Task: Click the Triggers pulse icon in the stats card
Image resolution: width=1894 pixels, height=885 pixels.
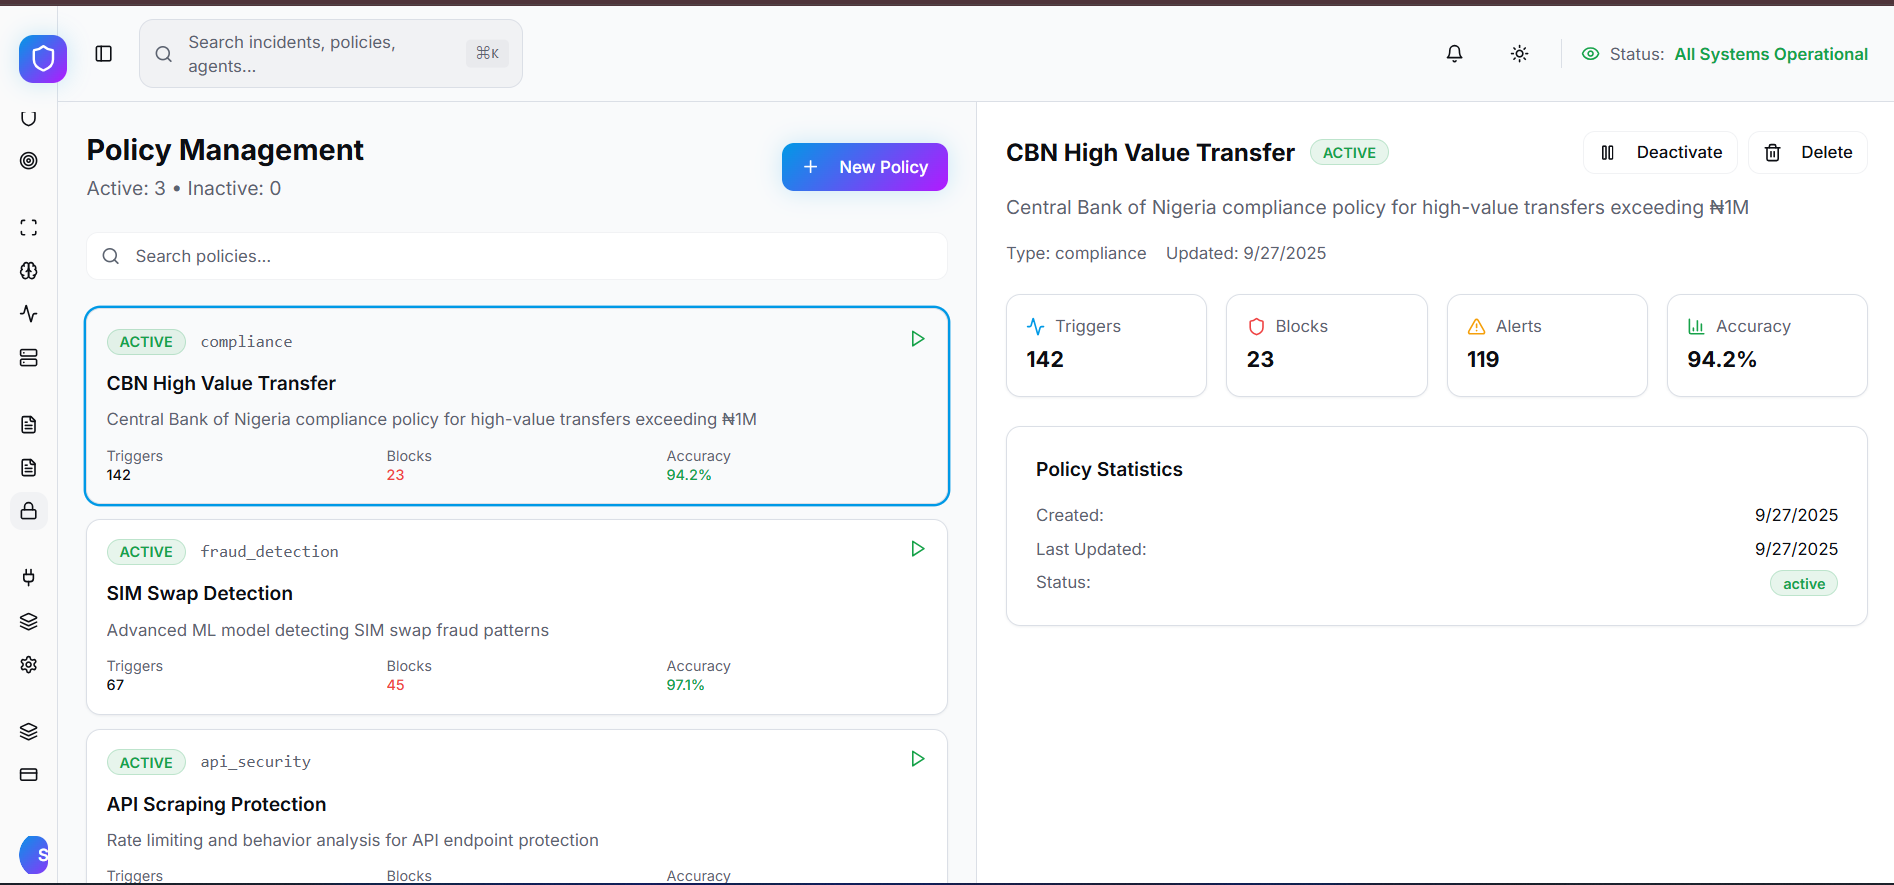Action: coord(1036,327)
